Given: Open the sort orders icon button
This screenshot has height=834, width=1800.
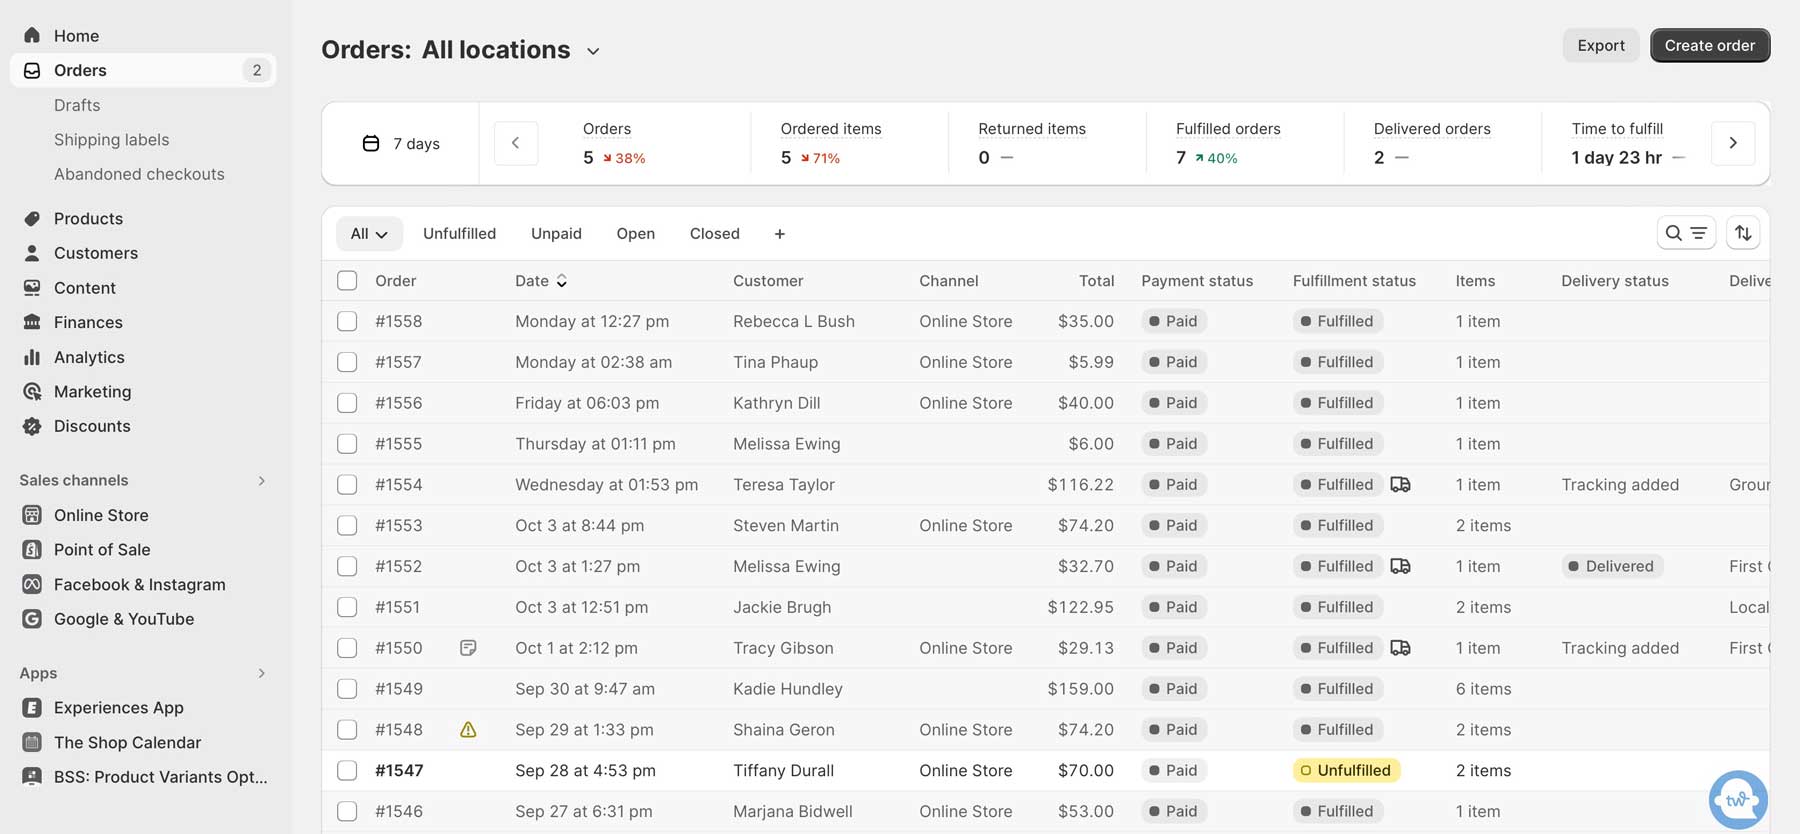Looking at the screenshot, I should [x=1743, y=233].
